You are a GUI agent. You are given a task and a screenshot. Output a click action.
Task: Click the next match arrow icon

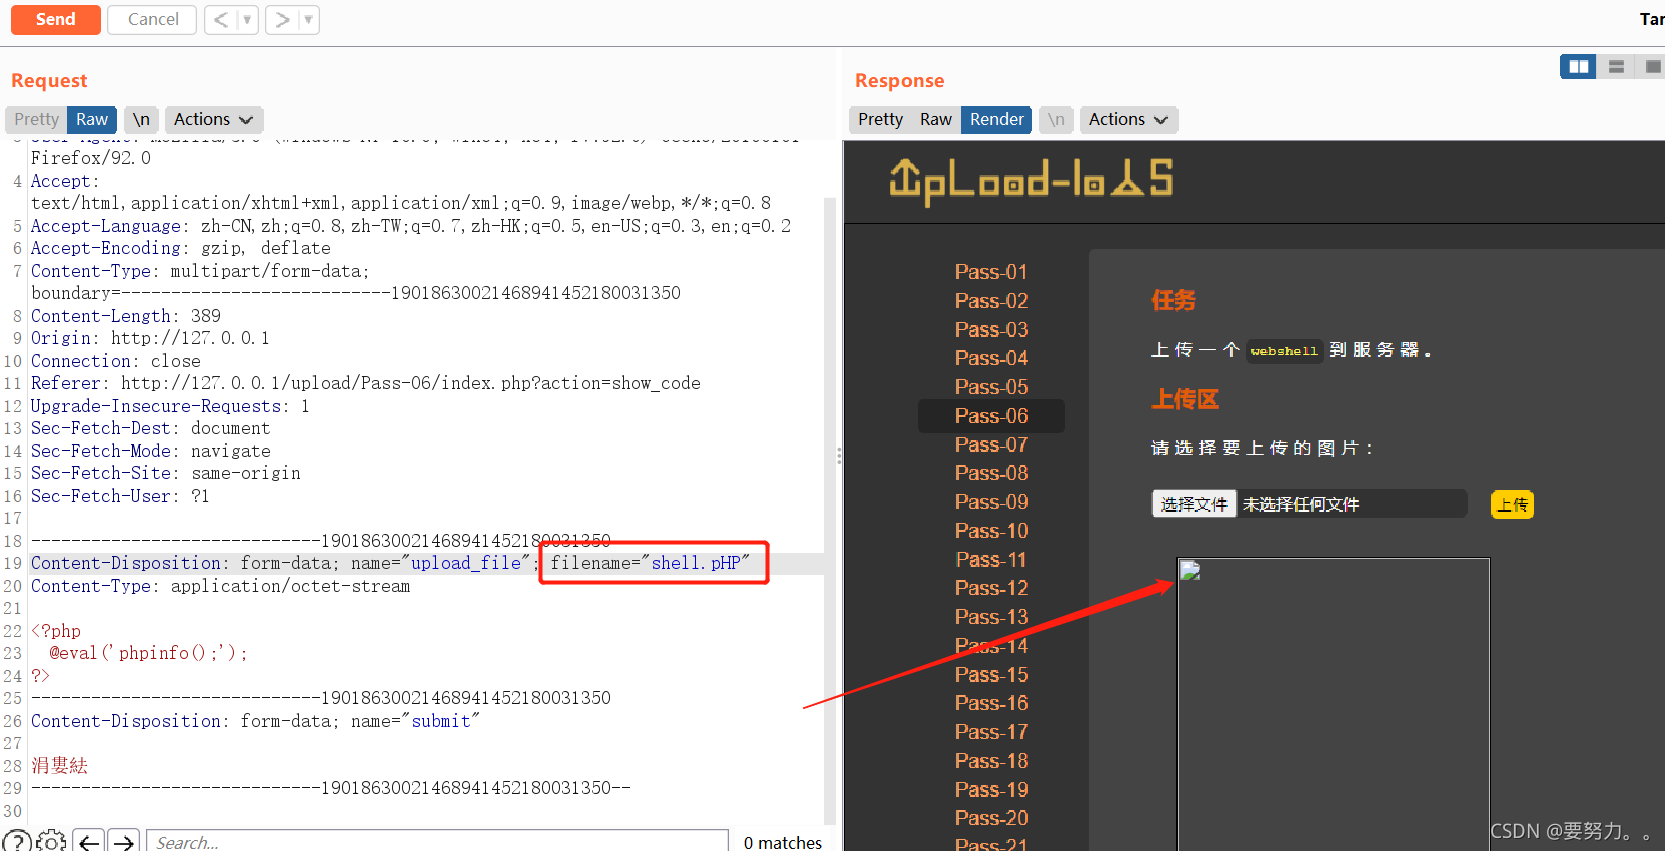[x=124, y=842]
